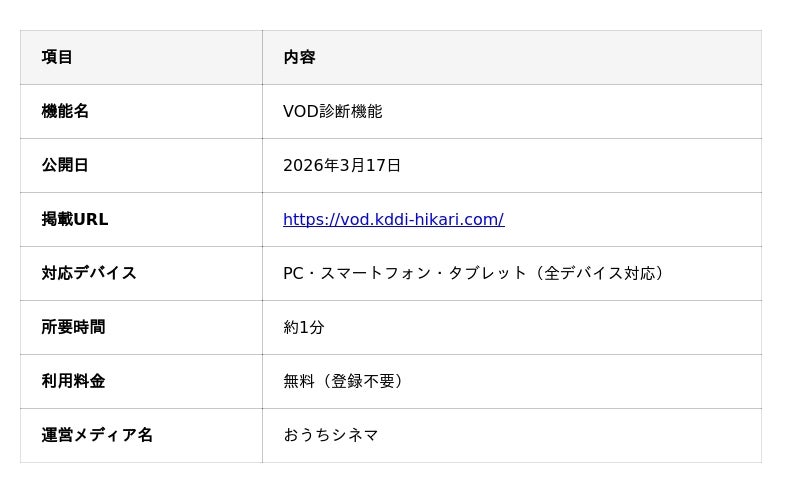Viewport: 800px width, 493px height.
Task: Select the 利用料金 row label
Action: [x=73, y=381]
